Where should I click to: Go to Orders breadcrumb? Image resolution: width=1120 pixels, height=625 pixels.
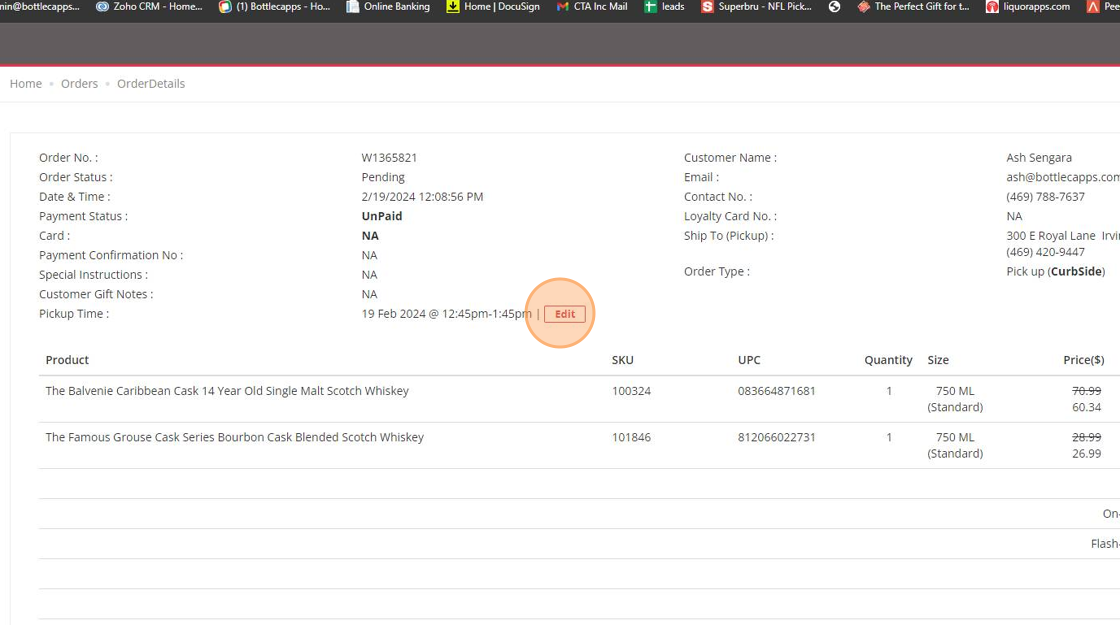point(79,84)
